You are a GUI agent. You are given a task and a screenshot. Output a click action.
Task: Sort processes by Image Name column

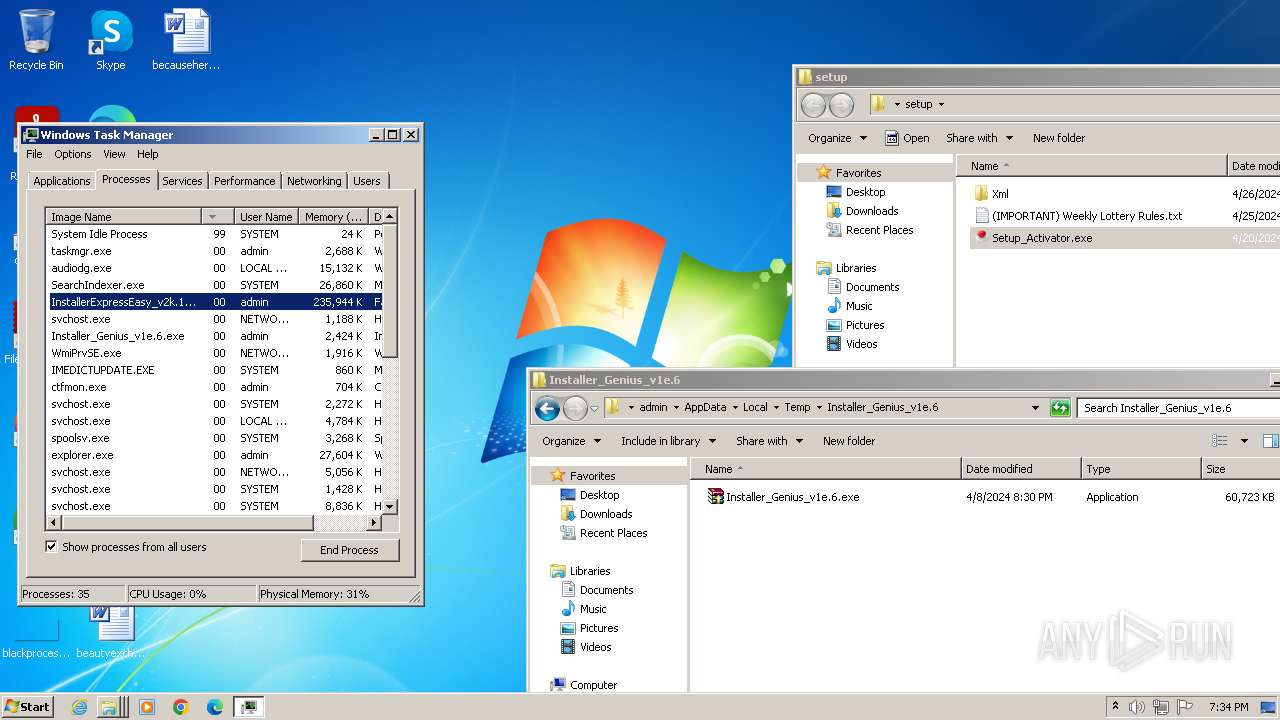(124, 217)
